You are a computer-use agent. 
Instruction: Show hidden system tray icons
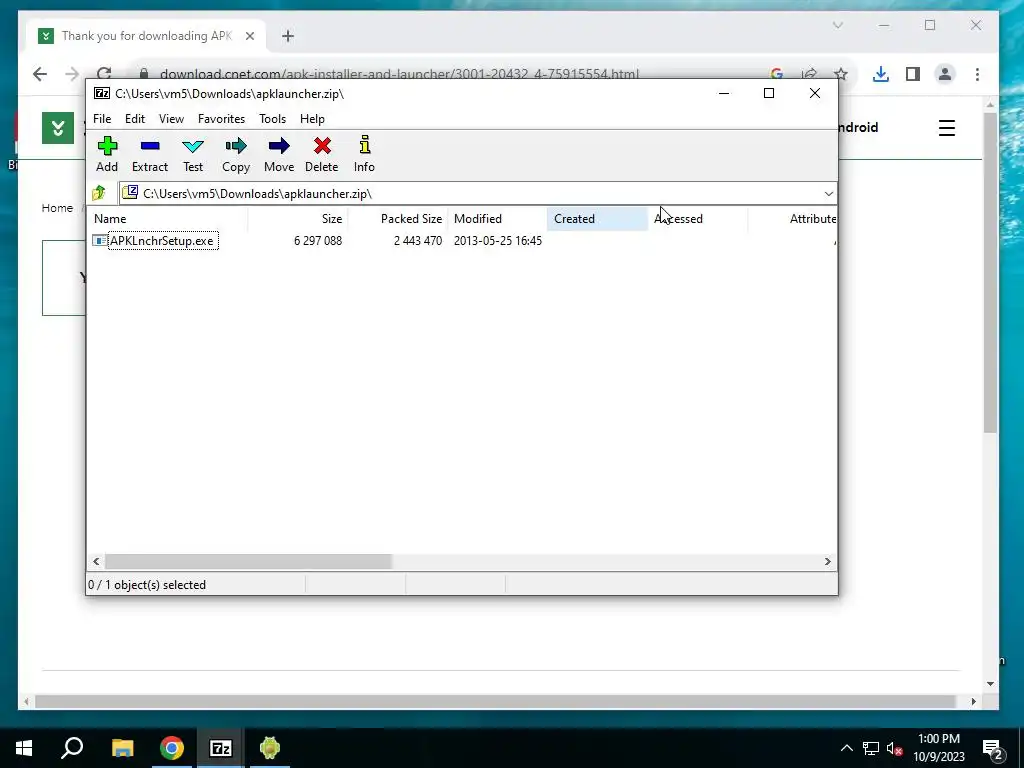[846, 748]
